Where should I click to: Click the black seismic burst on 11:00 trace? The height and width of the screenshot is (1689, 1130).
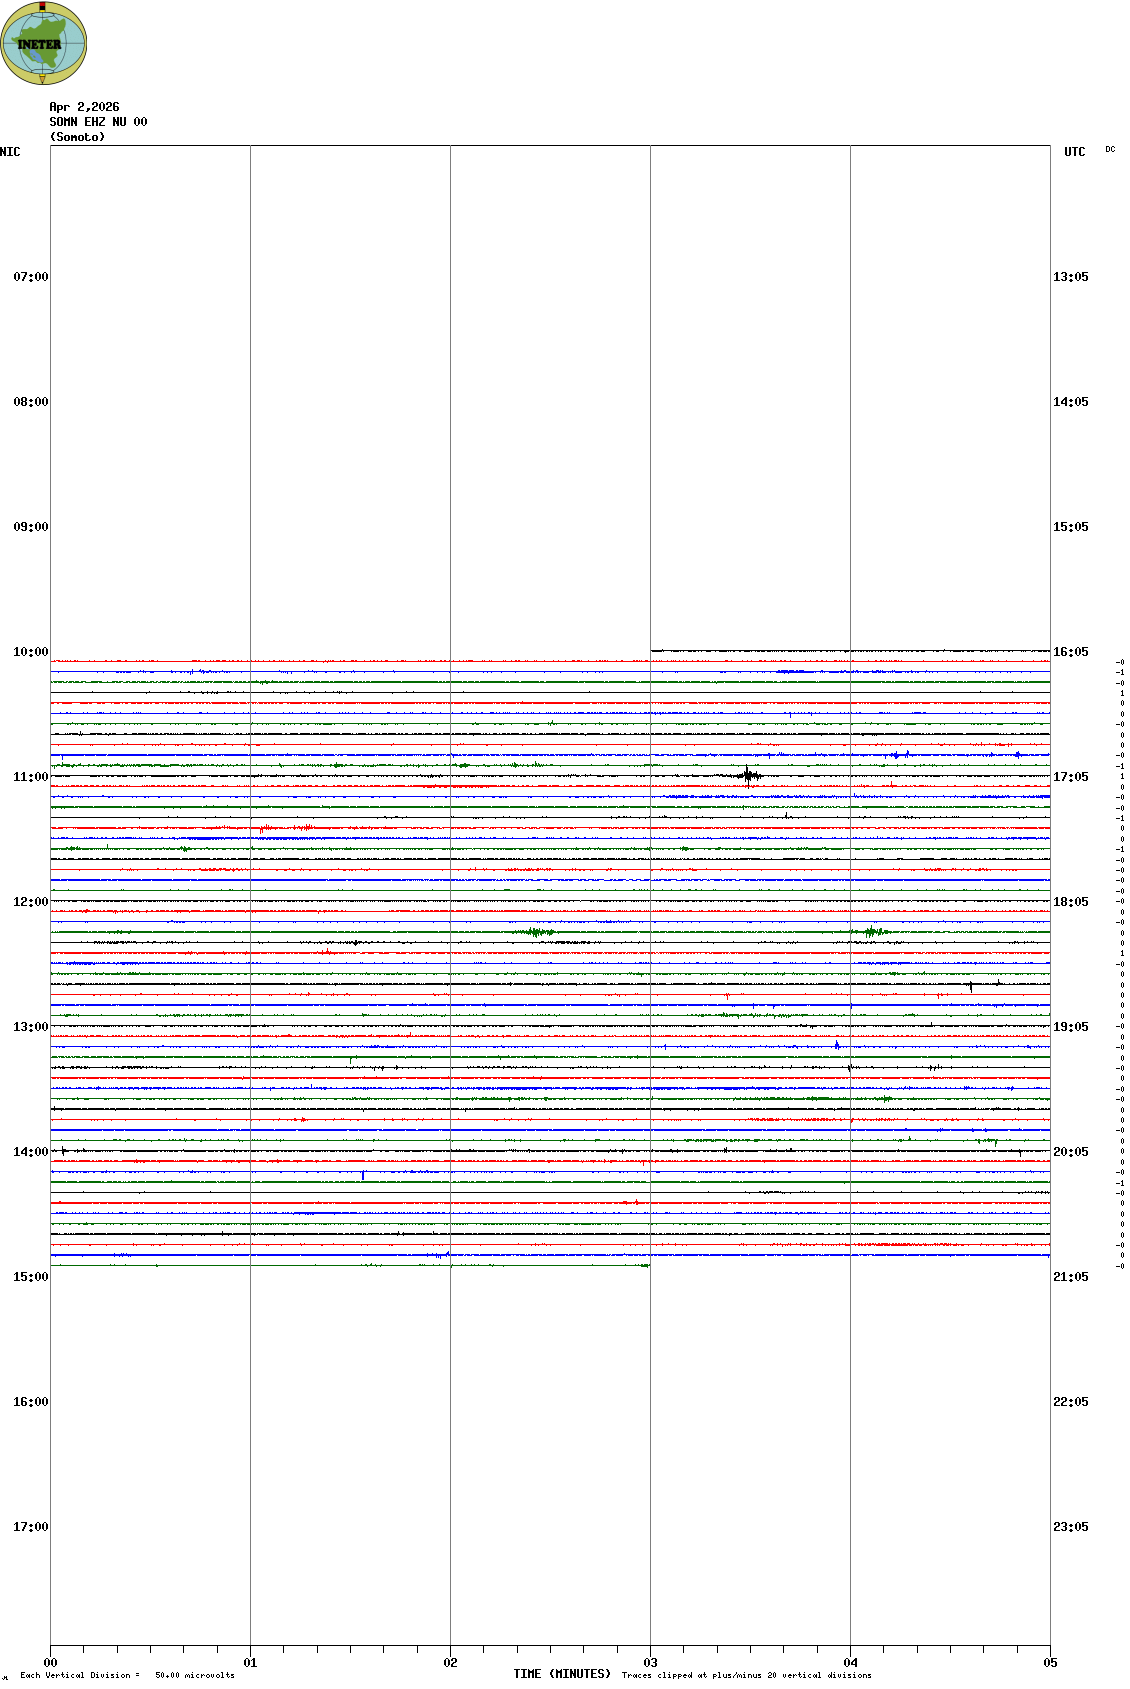748,775
